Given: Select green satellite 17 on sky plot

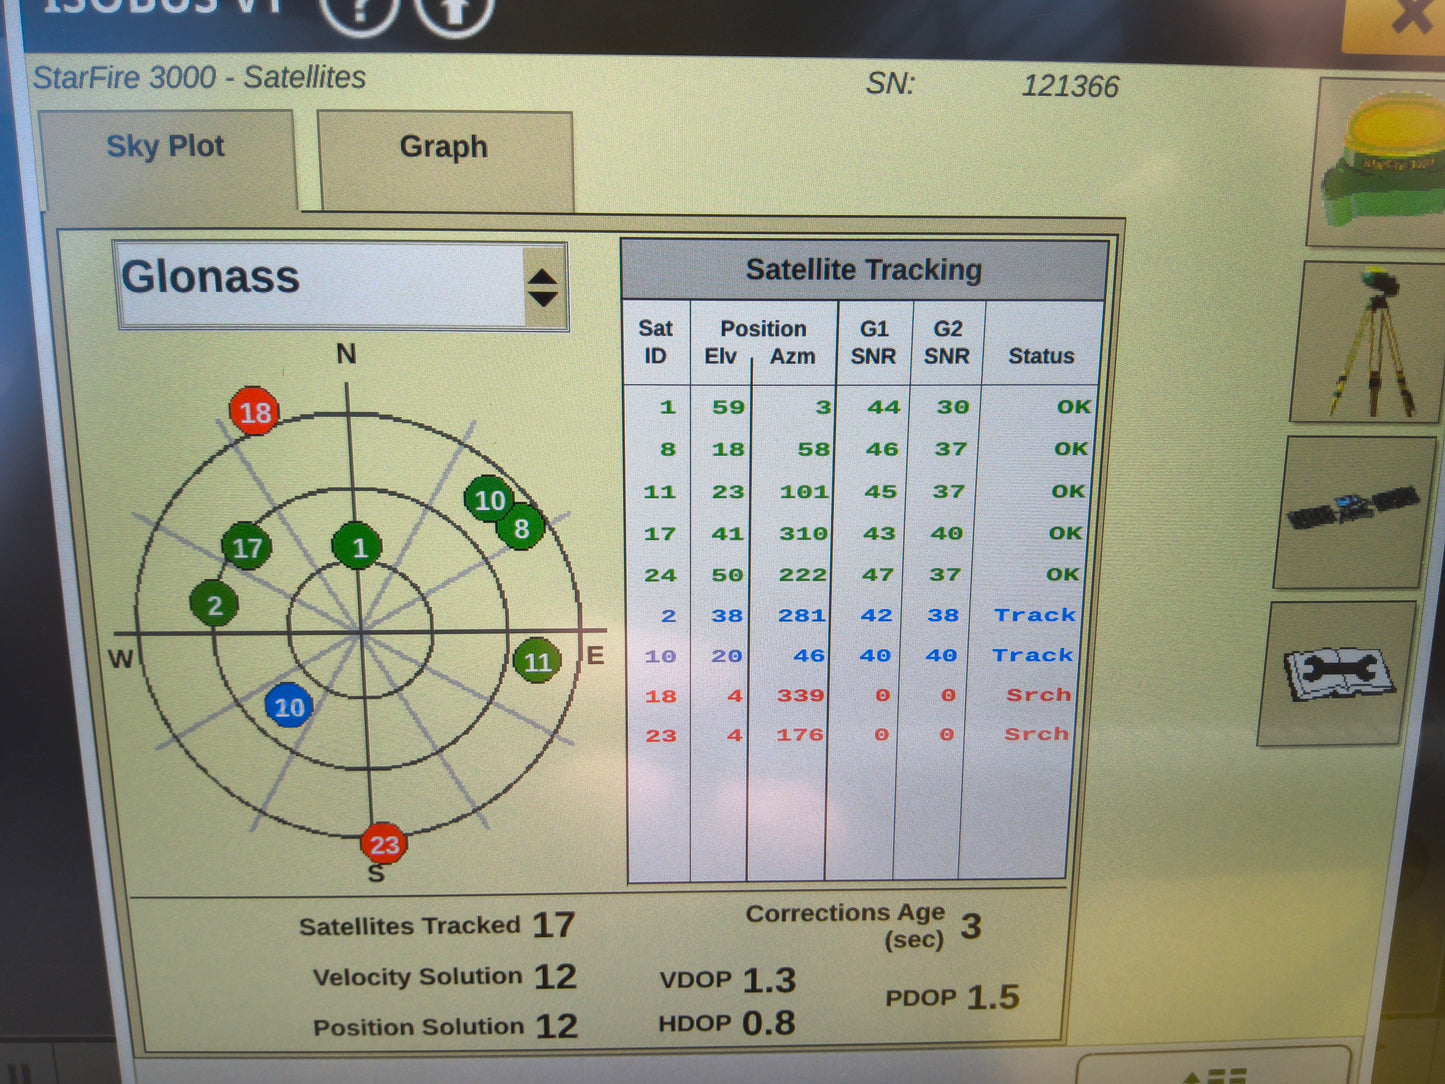Looking at the screenshot, I should pyautogui.click(x=246, y=547).
